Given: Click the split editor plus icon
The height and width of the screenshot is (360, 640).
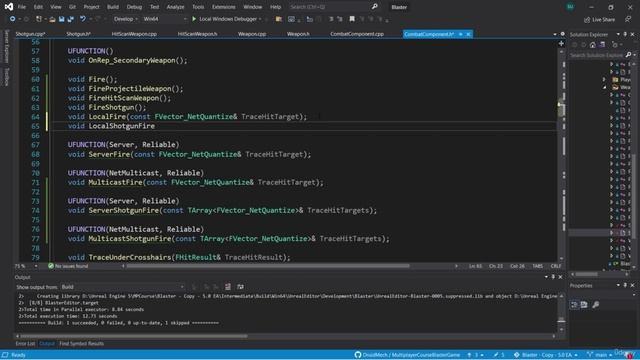Looking at the screenshot, I should [561, 43].
